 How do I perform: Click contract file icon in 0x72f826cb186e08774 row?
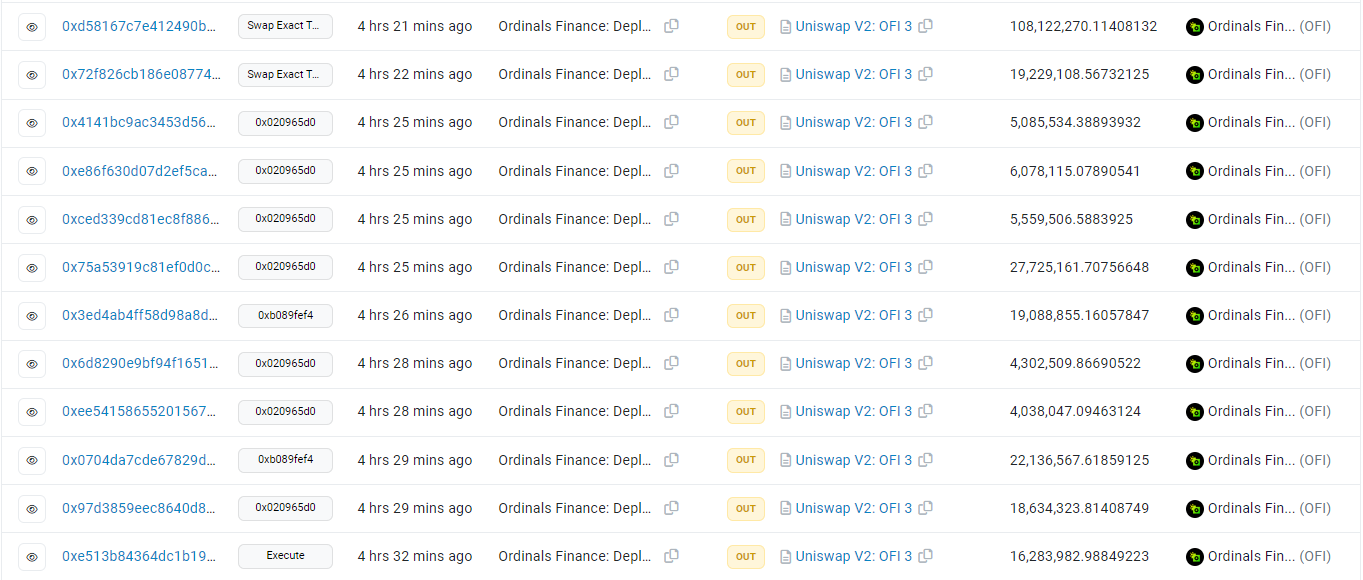[786, 74]
